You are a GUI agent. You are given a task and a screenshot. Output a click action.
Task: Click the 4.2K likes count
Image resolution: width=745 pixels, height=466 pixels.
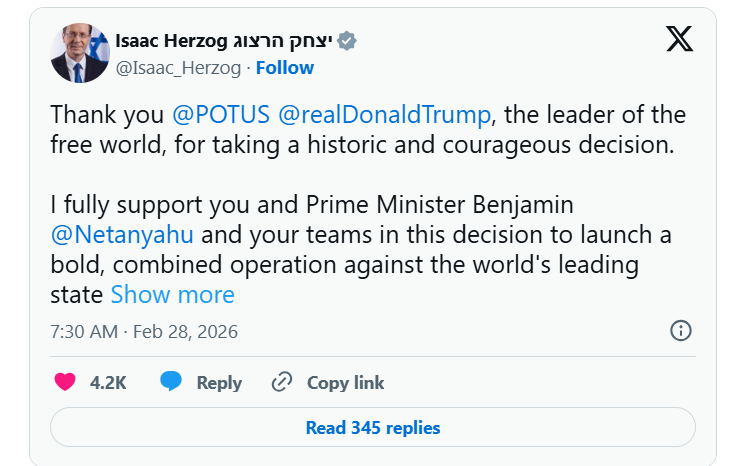(x=108, y=382)
